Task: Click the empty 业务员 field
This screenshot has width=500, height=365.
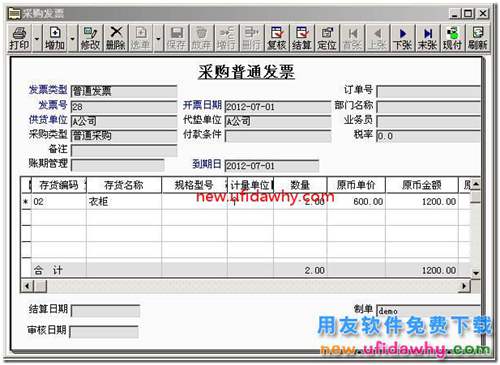Action: tap(428, 121)
